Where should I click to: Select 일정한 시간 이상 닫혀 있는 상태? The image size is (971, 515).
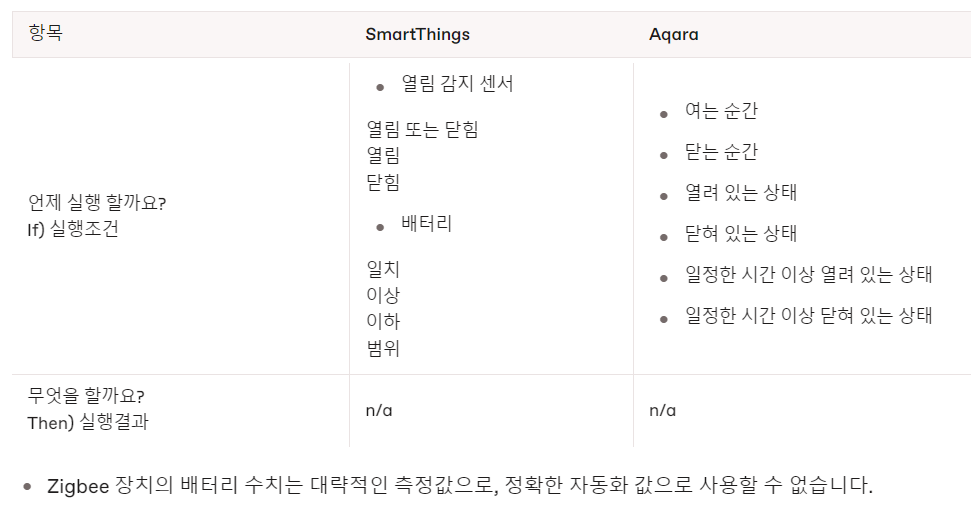pos(808,316)
